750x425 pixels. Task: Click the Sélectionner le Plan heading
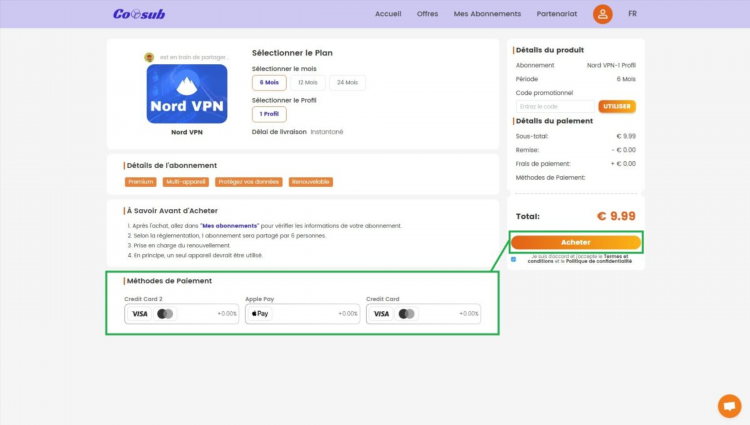pyautogui.click(x=292, y=53)
